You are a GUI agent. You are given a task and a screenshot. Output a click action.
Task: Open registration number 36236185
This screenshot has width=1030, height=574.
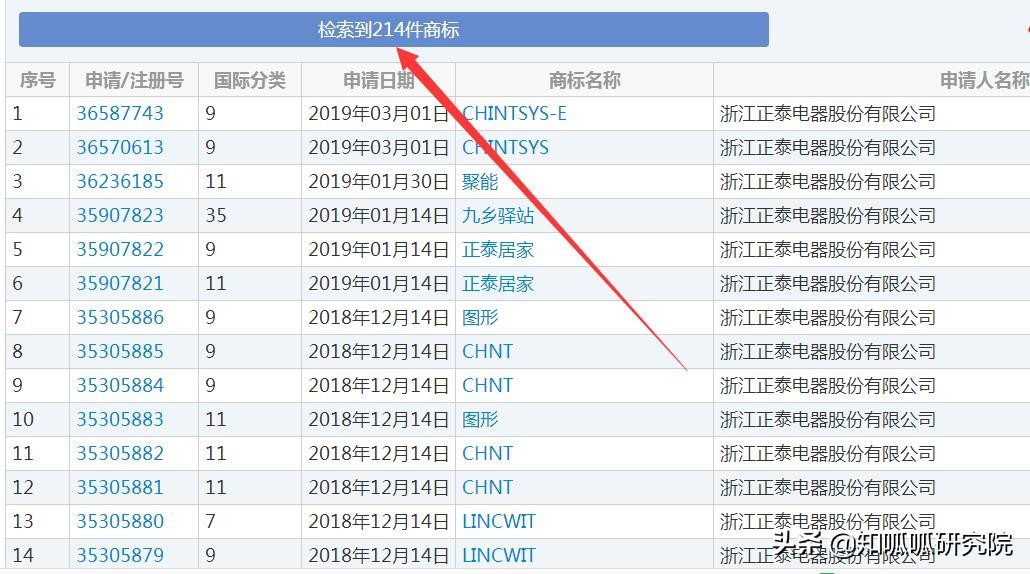coord(120,182)
